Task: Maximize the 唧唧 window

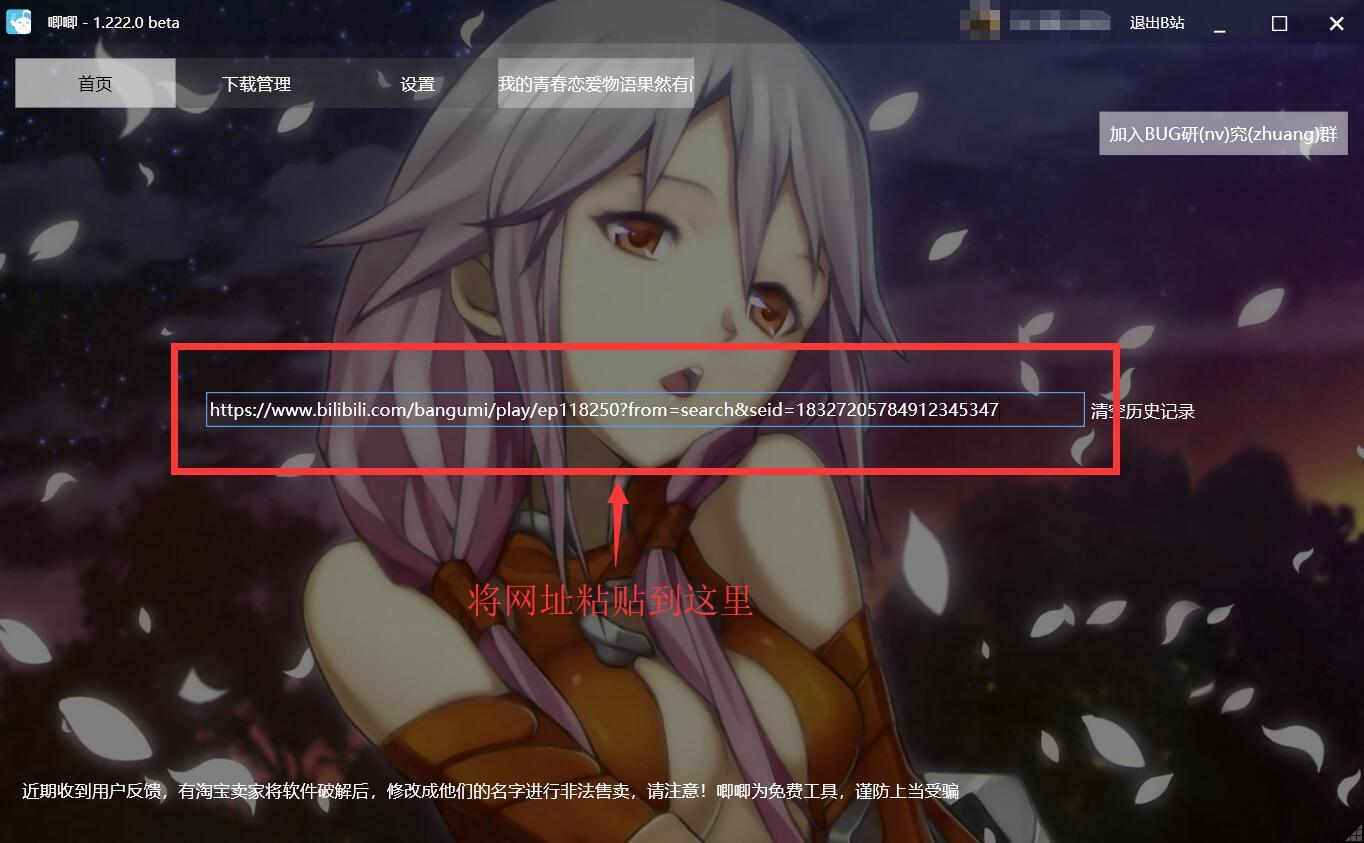Action: click(x=1279, y=24)
